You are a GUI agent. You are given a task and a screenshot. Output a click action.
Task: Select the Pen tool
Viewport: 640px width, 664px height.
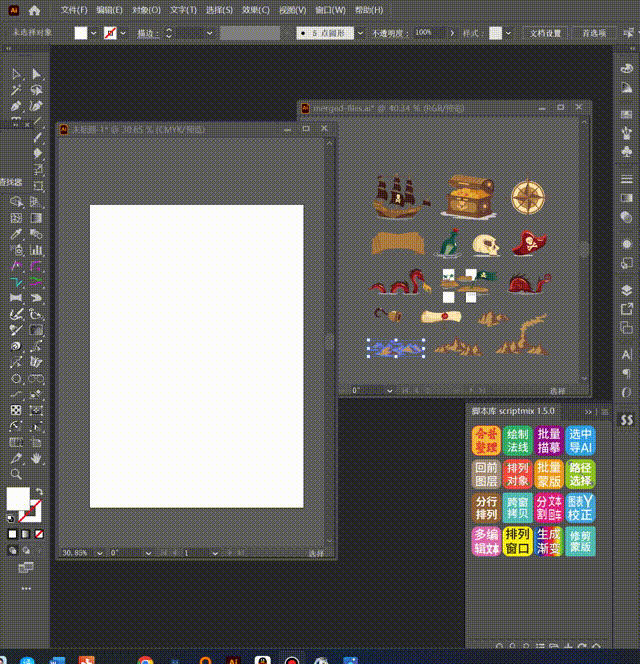16,106
